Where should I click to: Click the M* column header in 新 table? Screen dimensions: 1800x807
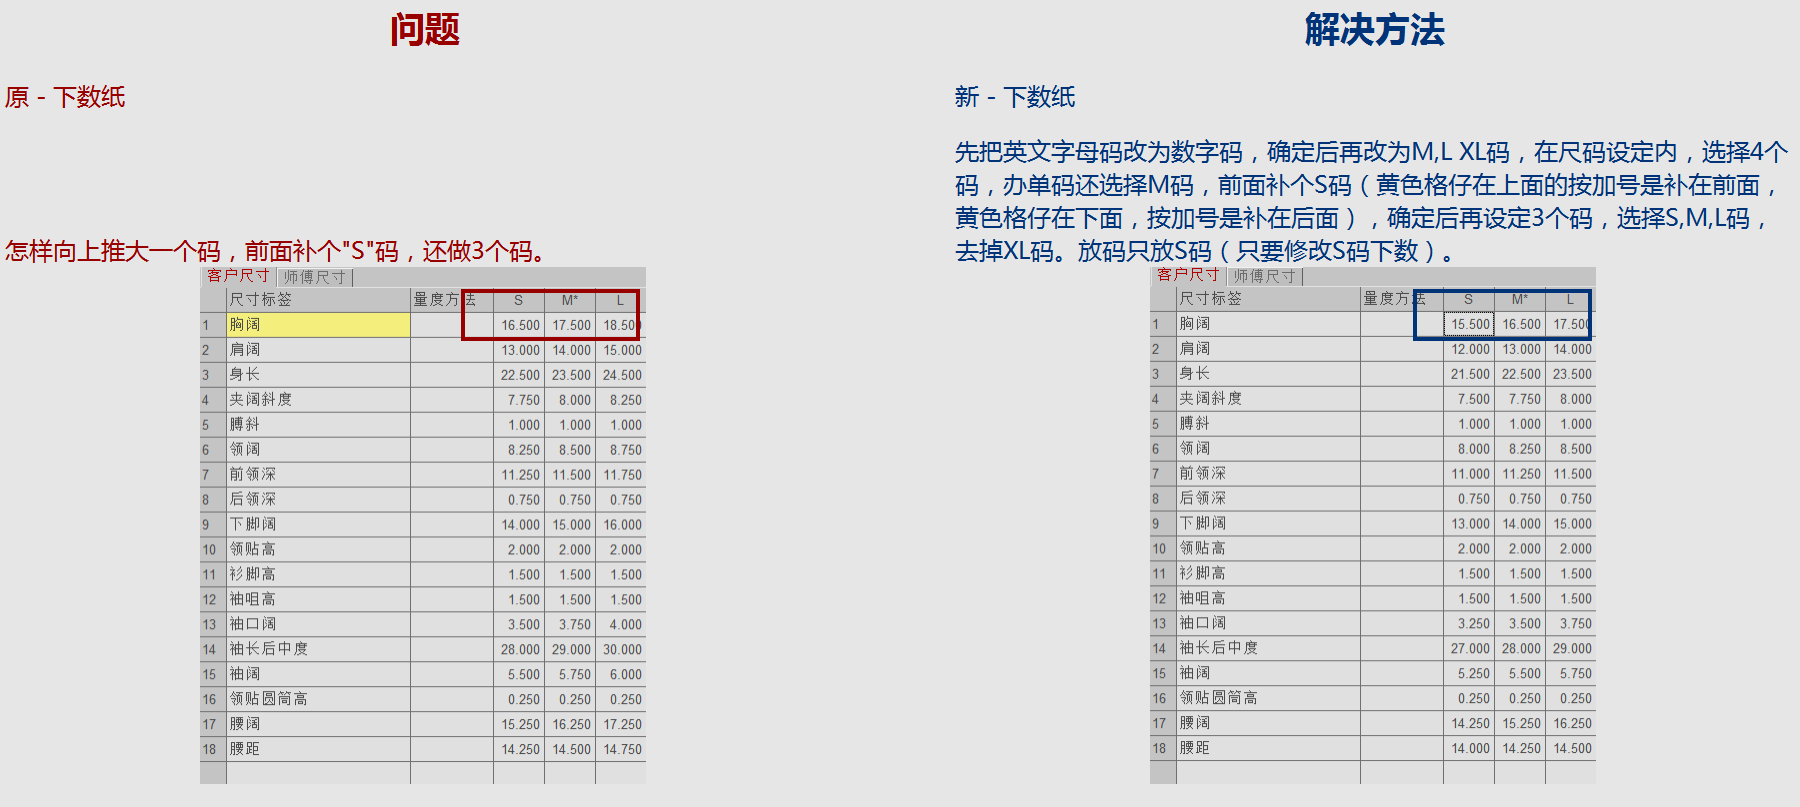coord(1519,299)
